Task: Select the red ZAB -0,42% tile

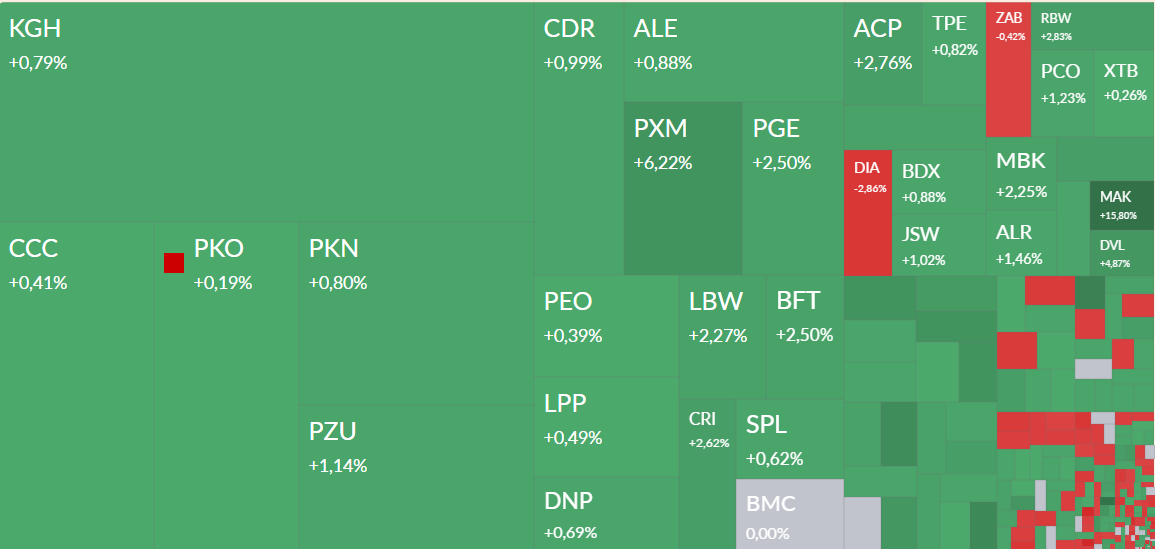Action: click(x=1008, y=70)
